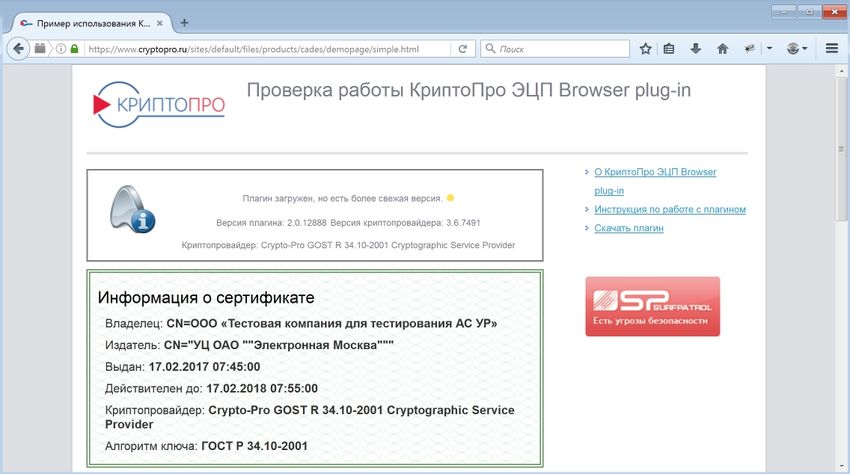This screenshot has height=474, width=850.
Task: Open the downloads arrow icon
Action: (x=696, y=49)
